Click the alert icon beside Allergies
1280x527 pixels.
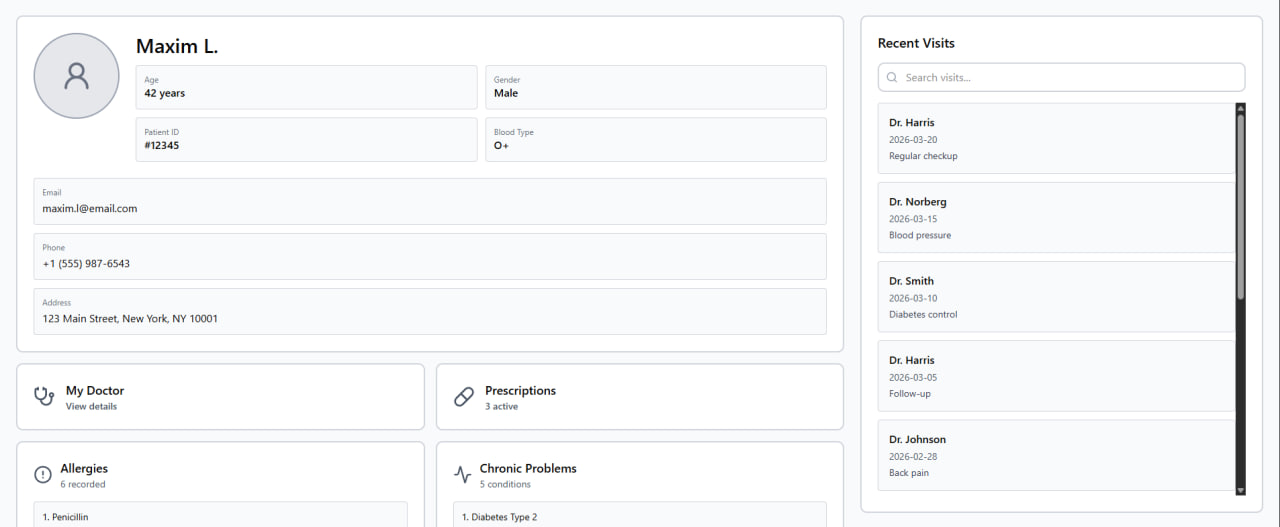[x=43, y=475]
